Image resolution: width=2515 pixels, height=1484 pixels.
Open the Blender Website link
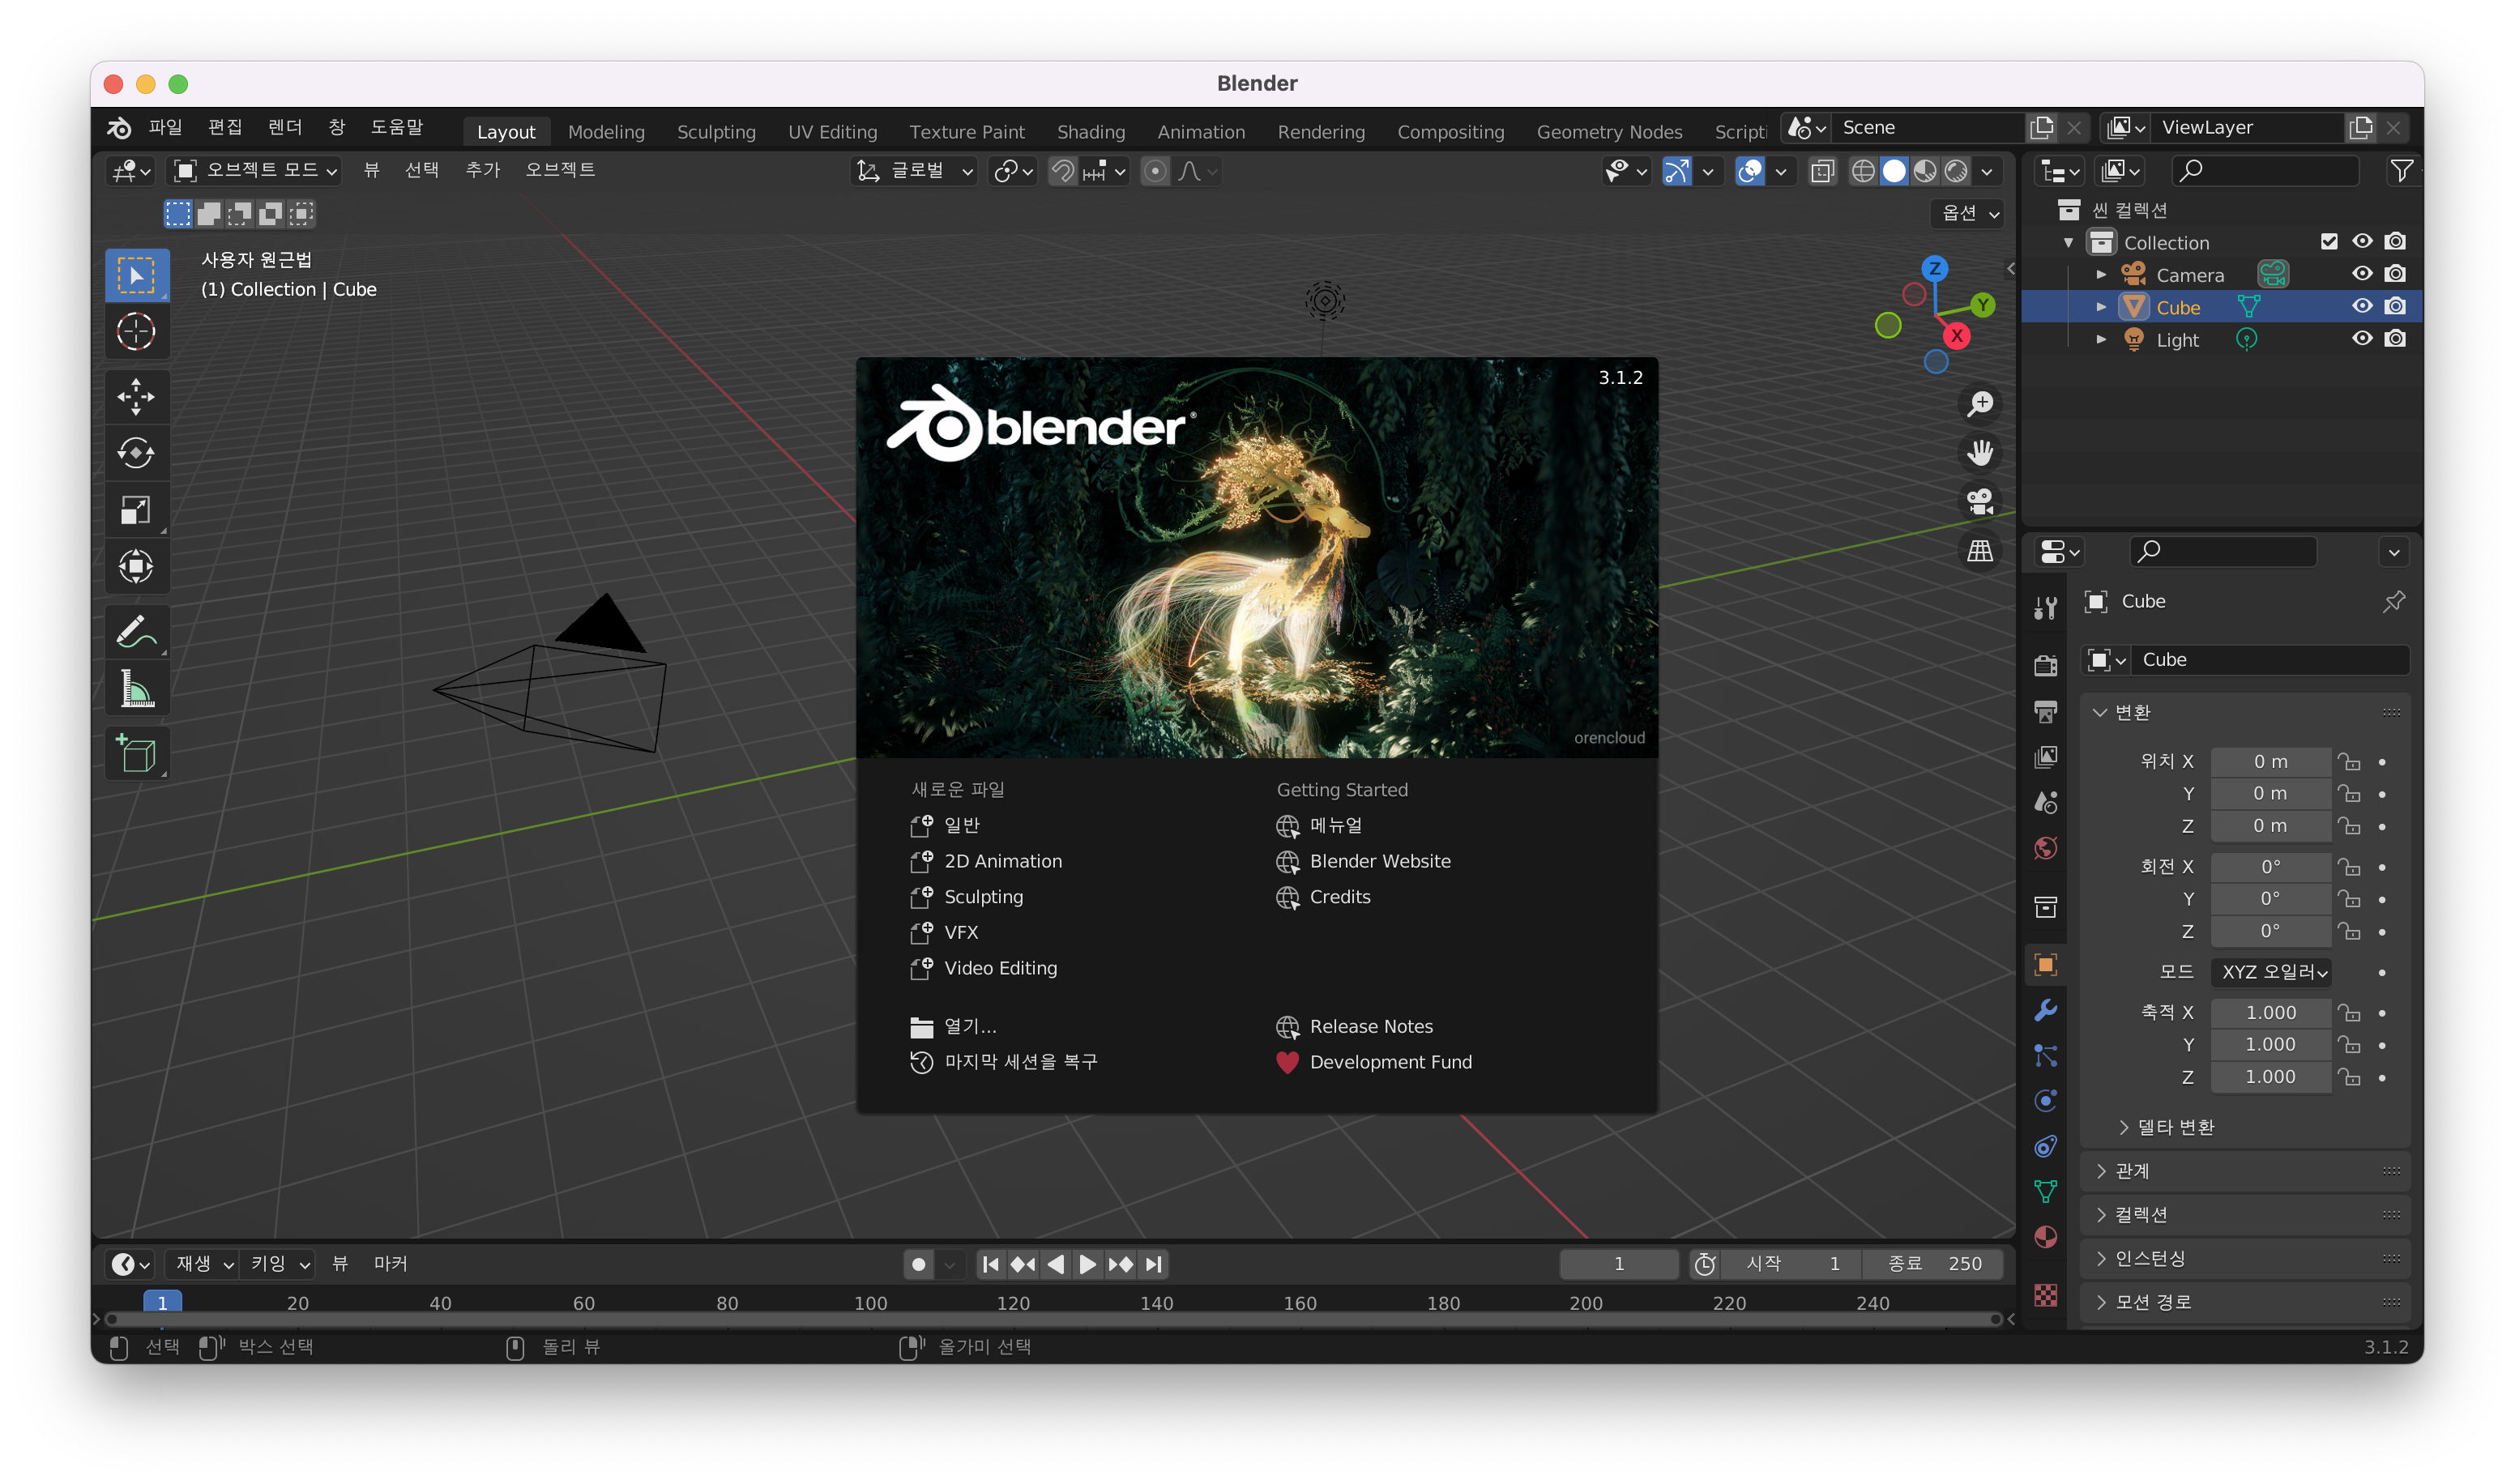pyautogui.click(x=1364, y=861)
